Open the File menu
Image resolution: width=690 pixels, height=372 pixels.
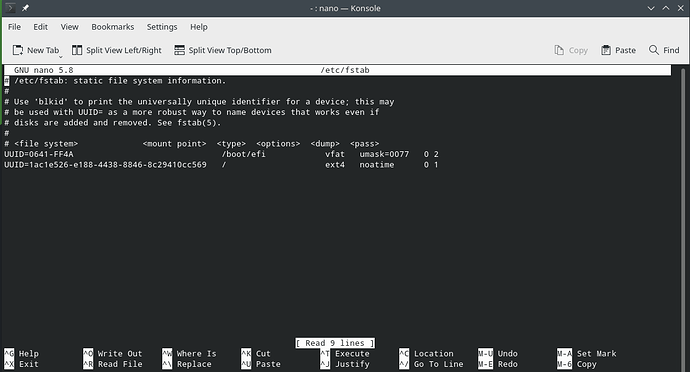coord(15,27)
